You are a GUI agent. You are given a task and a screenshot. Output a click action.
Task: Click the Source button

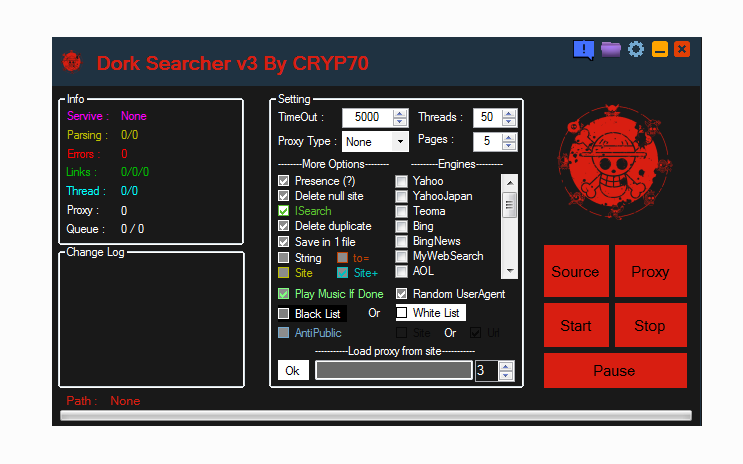[x=576, y=271]
